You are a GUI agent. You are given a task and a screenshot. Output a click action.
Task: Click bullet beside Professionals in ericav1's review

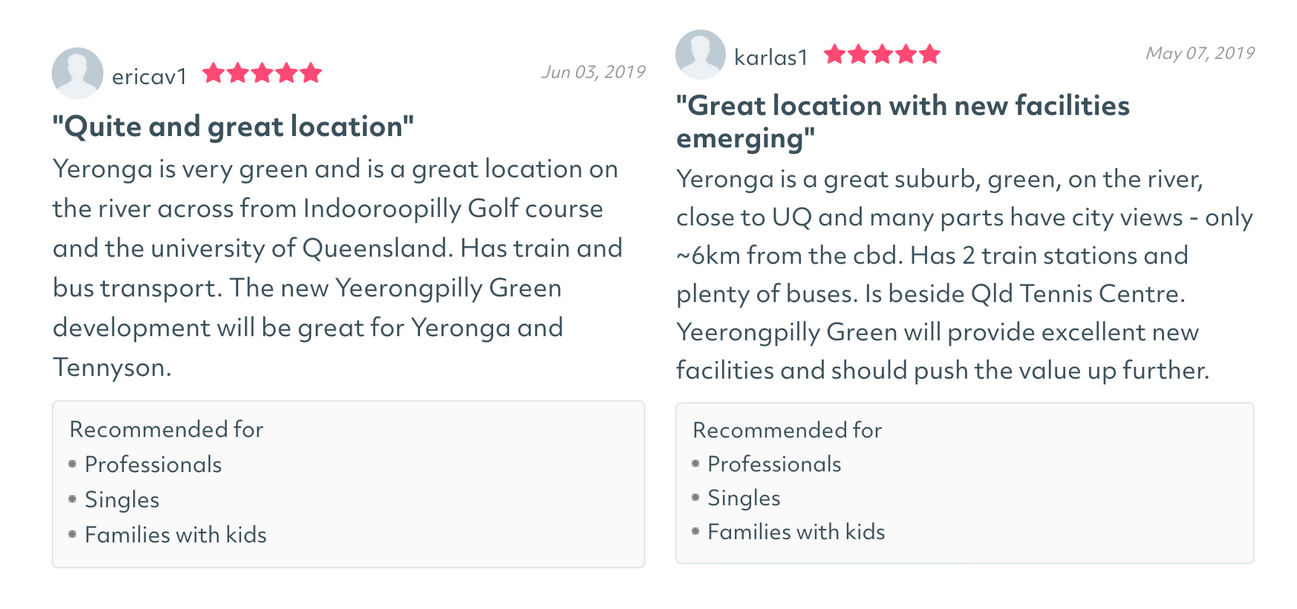(x=73, y=464)
